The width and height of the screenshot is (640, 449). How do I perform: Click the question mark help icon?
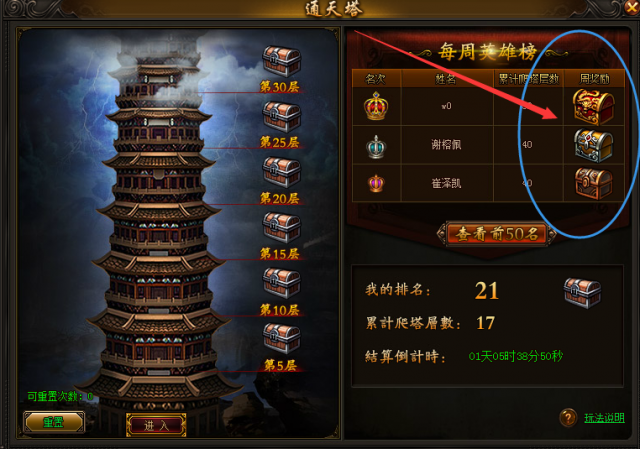pyautogui.click(x=568, y=418)
